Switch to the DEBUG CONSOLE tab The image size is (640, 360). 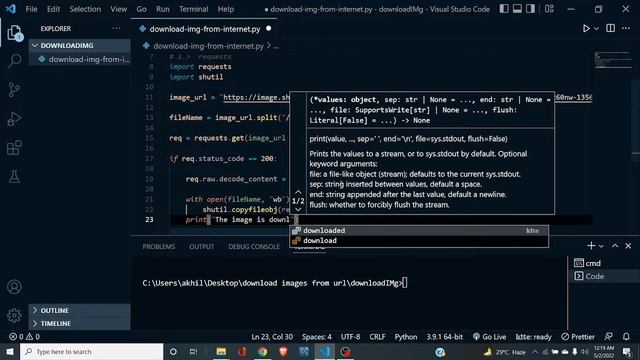click(x=254, y=247)
